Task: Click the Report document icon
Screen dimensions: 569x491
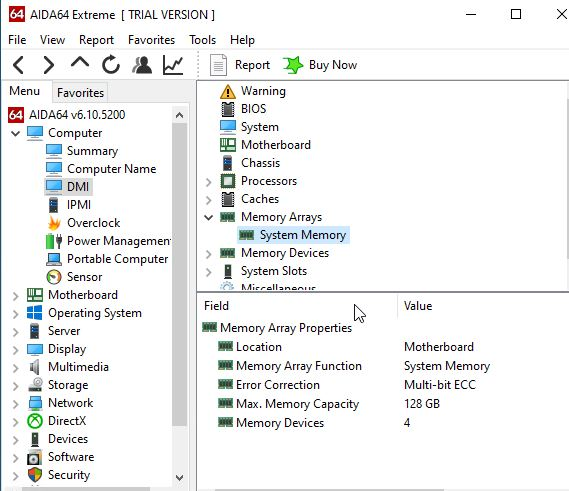Action: pyautogui.click(x=218, y=65)
